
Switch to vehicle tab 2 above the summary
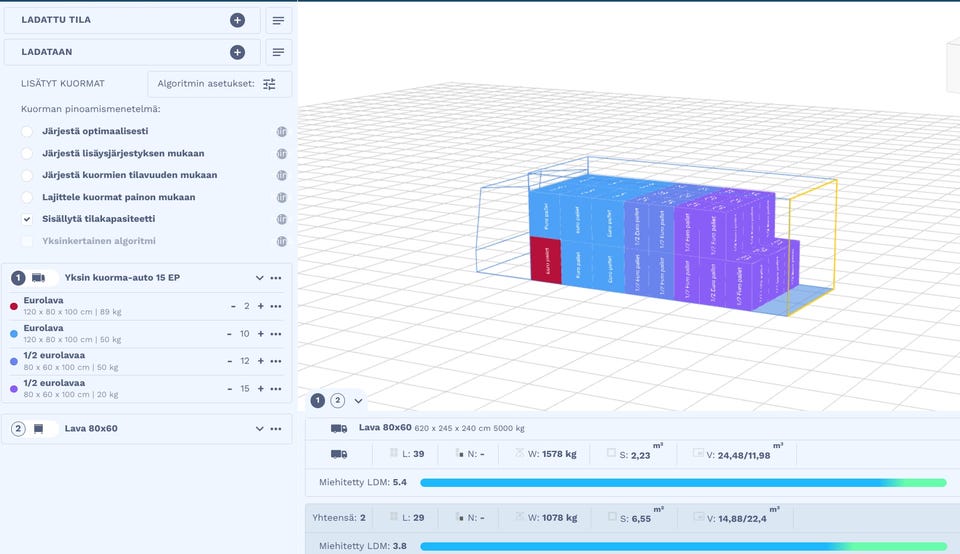338,401
